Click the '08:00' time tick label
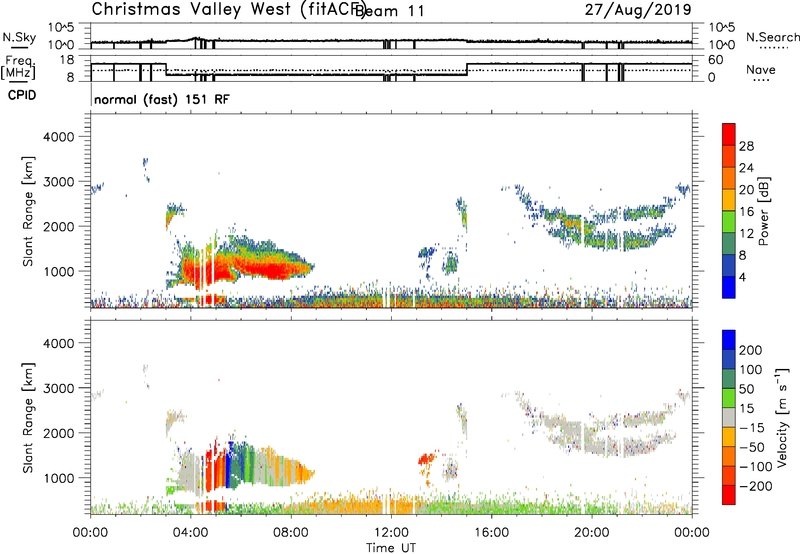Viewport: 800px width, 554px height. click(x=291, y=533)
